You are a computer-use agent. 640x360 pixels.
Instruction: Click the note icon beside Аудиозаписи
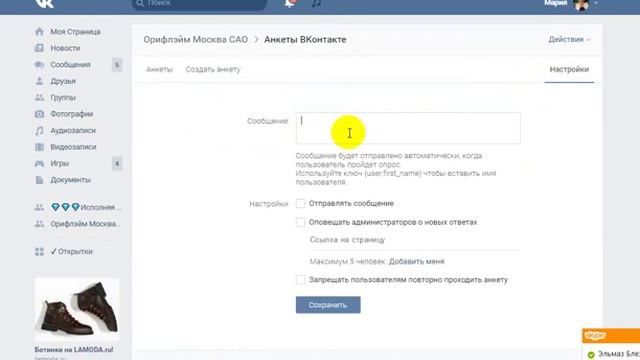39,131
